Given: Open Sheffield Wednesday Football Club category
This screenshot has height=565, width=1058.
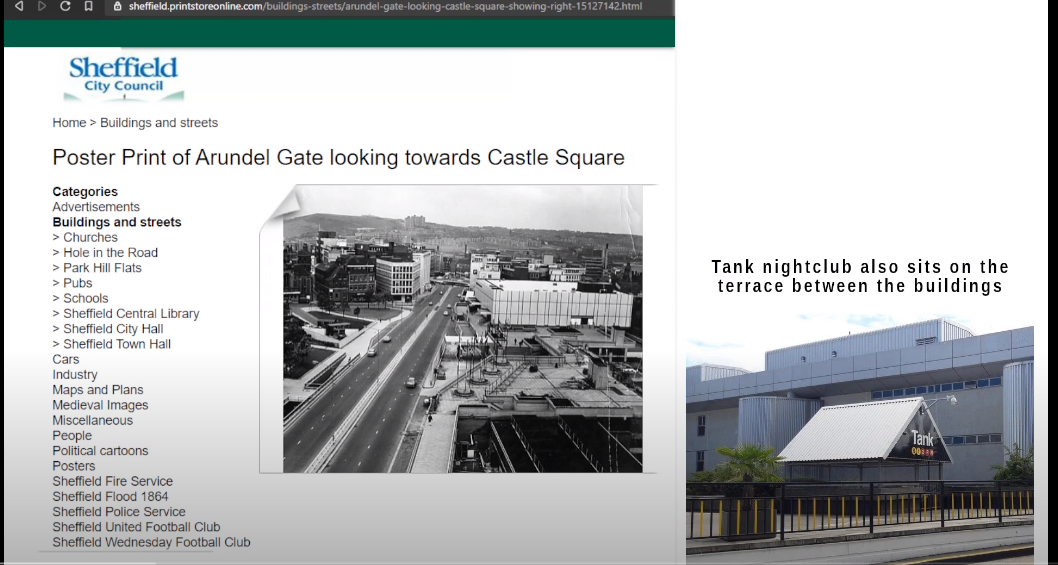Looking at the screenshot, I should [x=151, y=542].
